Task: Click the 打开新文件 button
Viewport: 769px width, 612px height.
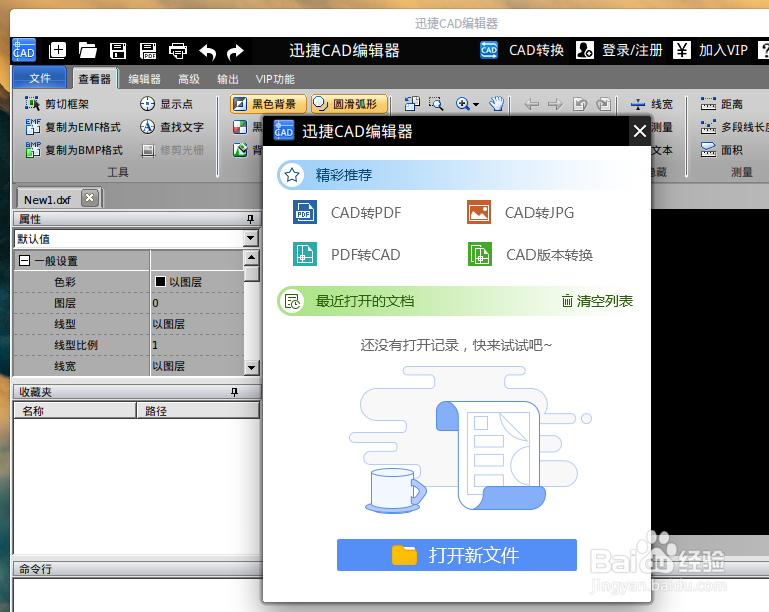Action: pyautogui.click(x=457, y=555)
